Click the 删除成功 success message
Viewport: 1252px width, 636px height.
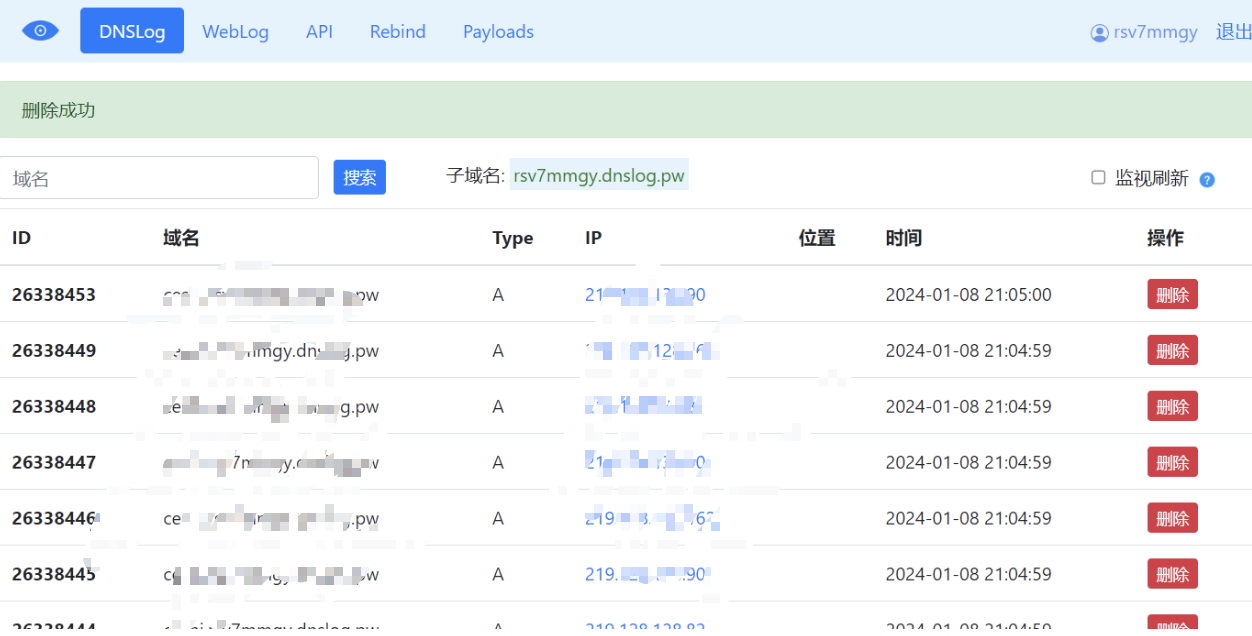point(59,110)
